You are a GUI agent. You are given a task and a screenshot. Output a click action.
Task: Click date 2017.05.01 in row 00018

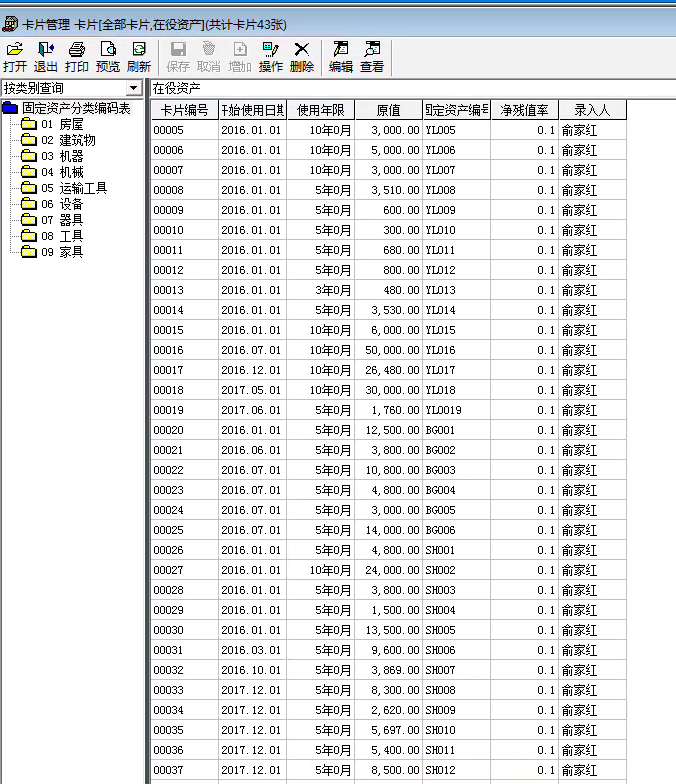[x=253, y=390]
